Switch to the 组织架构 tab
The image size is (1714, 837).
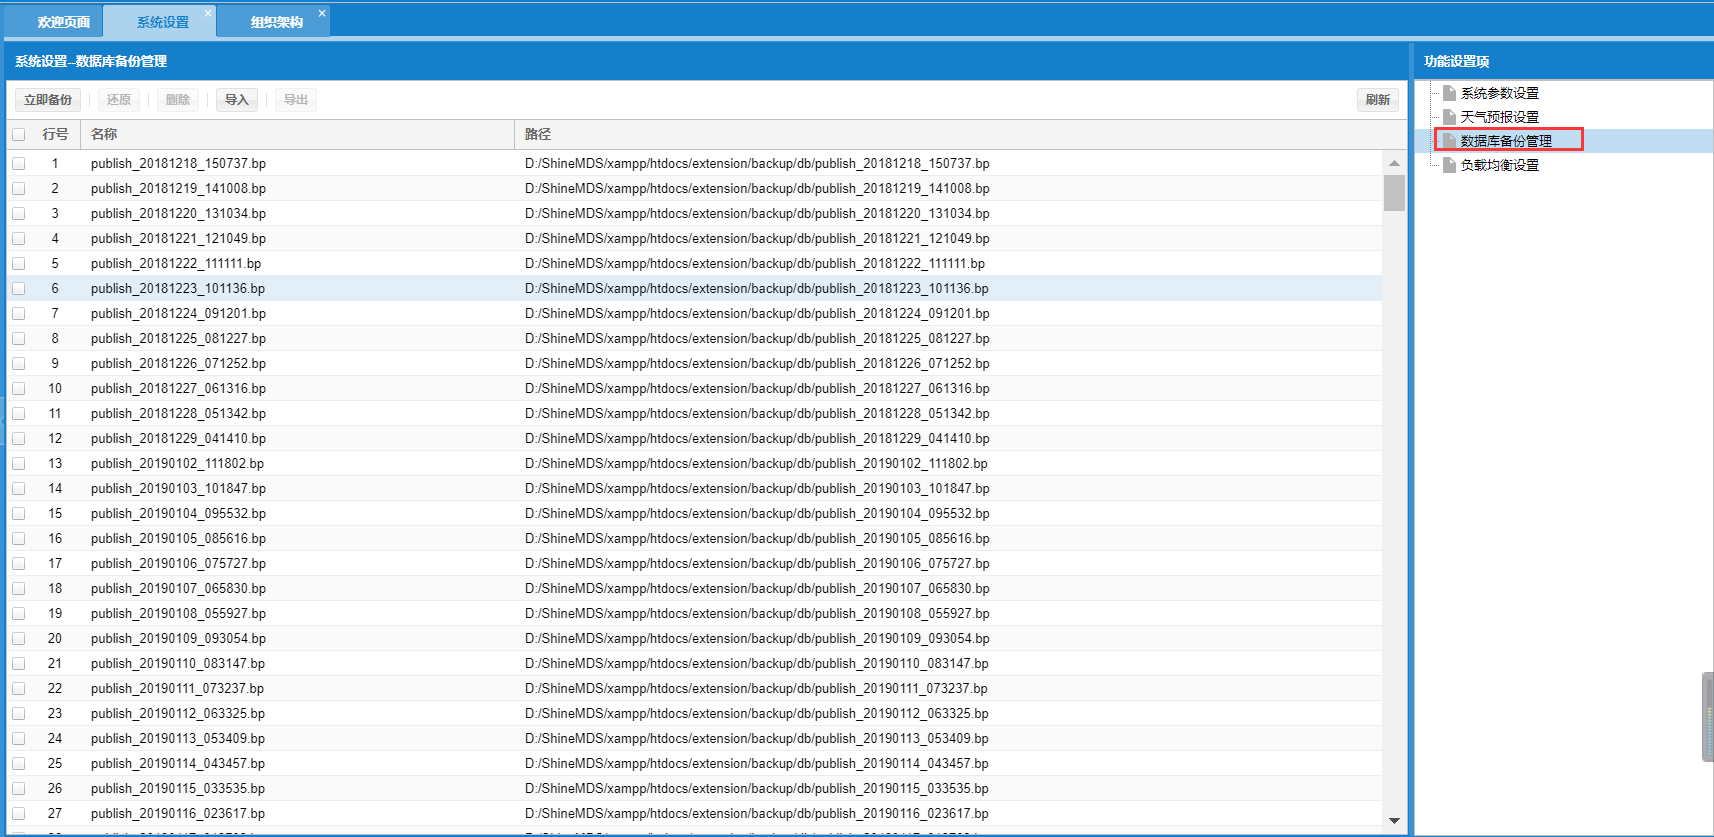pyautogui.click(x=276, y=22)
